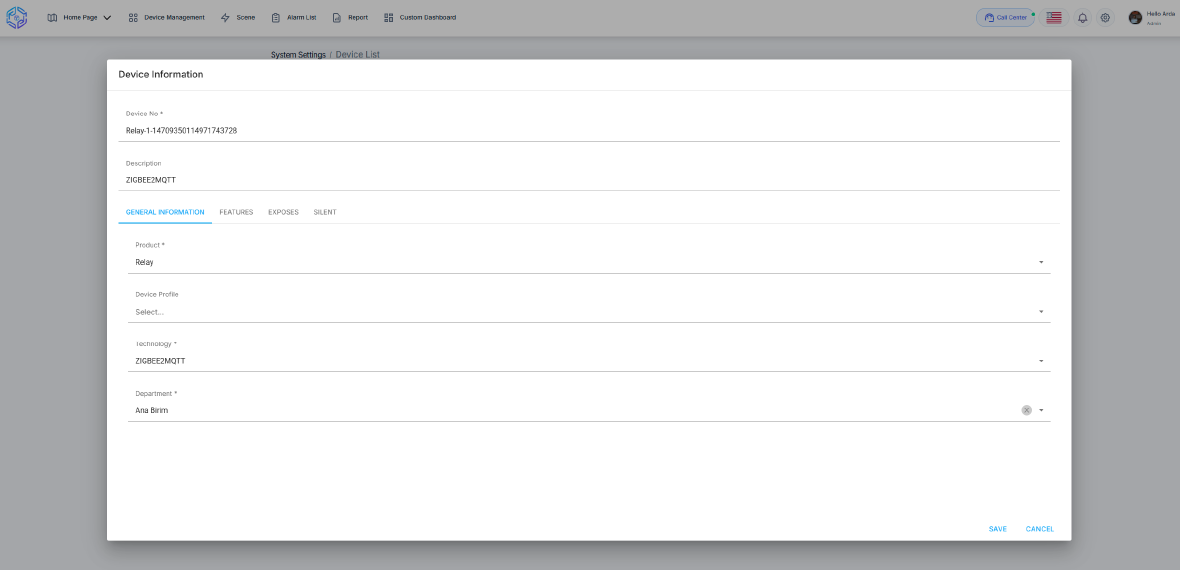Click the Description input field
1180x570 pixels.
tap(590, 180)
